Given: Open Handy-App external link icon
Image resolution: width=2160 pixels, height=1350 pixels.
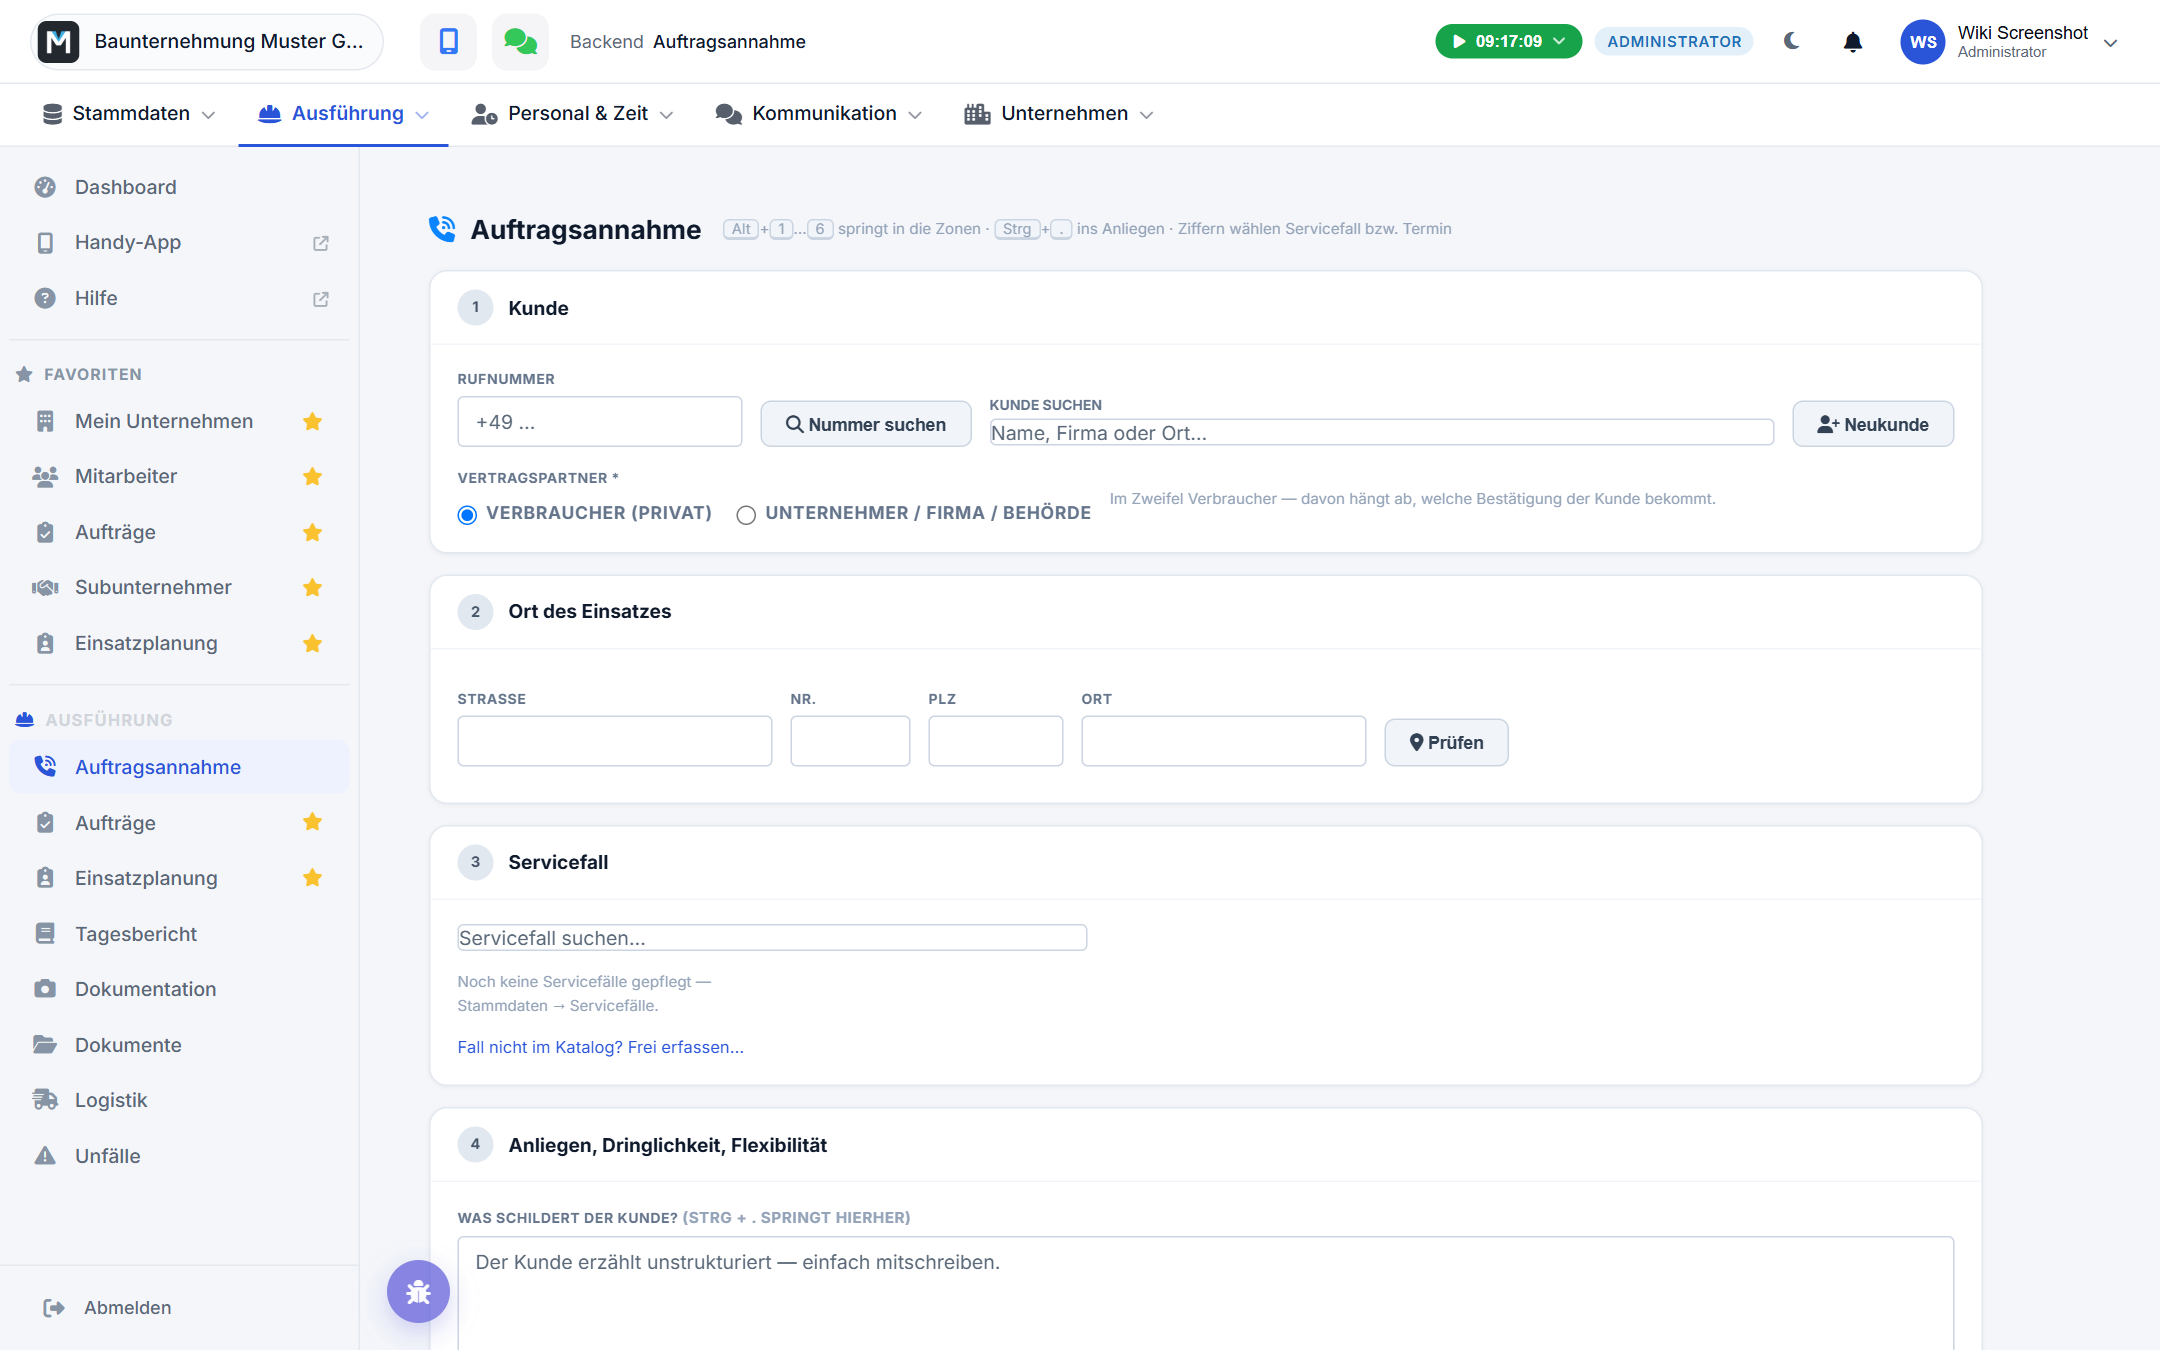Looking at the screenshot, I should [321, 243].
